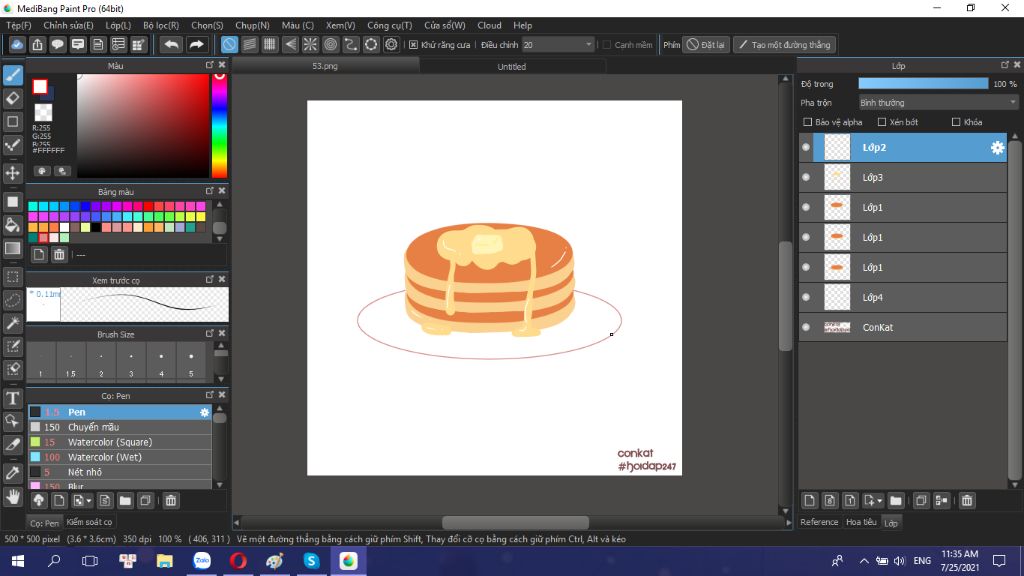Toggle Khử răng cưa checkbox

click(x=413, y=44)
